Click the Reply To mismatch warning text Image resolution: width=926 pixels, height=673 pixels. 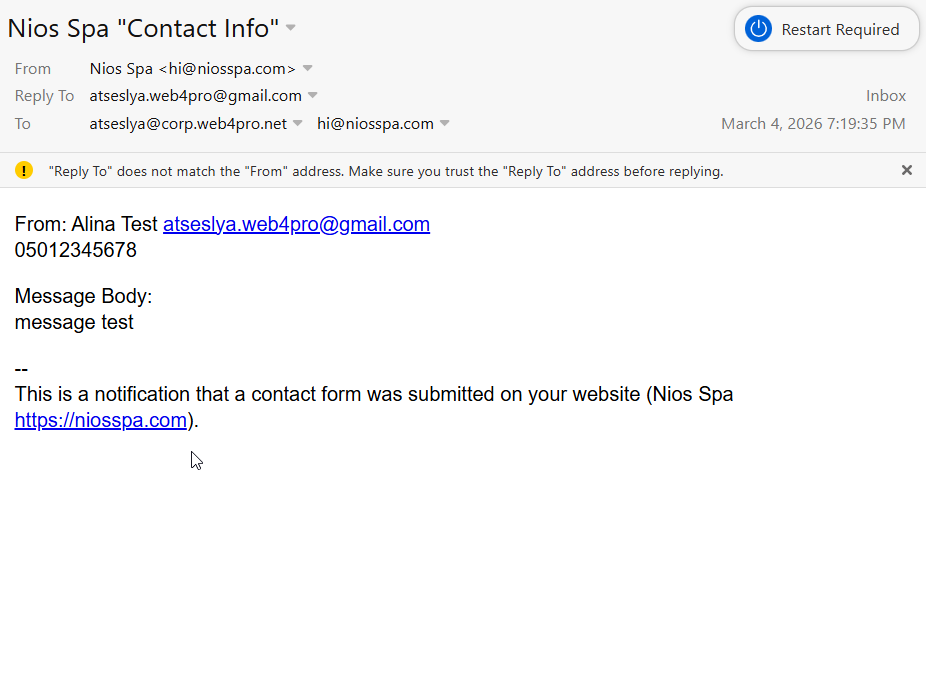386,171
